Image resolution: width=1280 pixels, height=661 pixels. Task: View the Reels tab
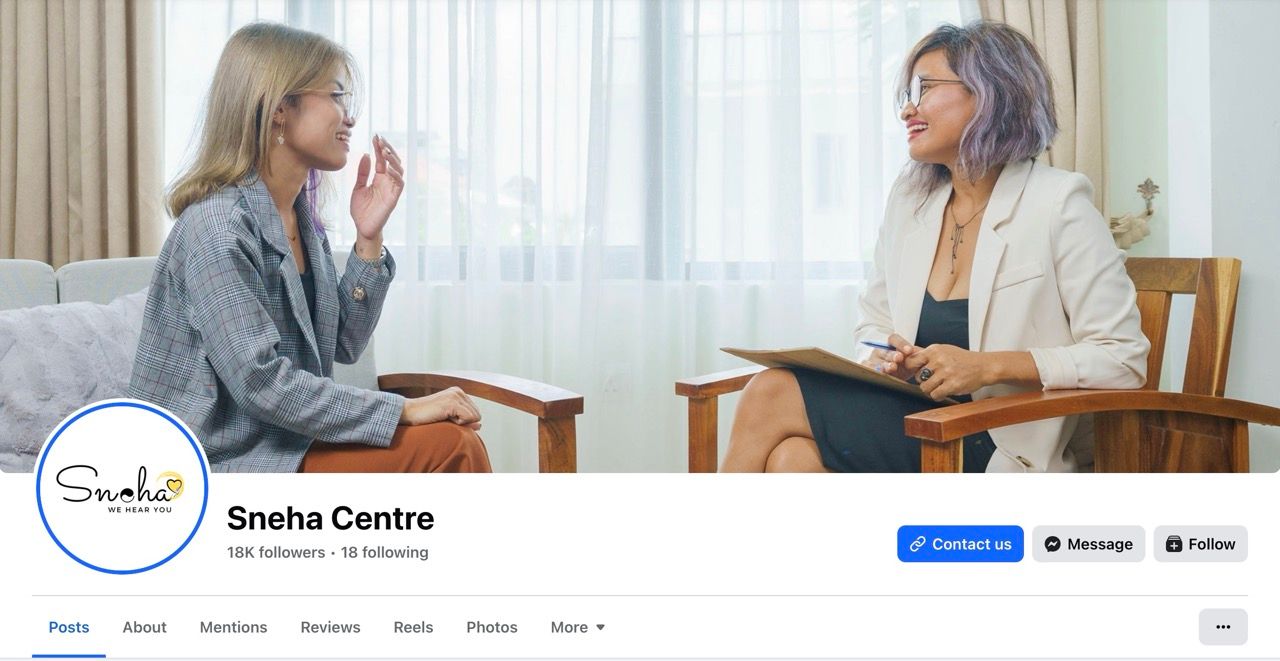[413, 627]
